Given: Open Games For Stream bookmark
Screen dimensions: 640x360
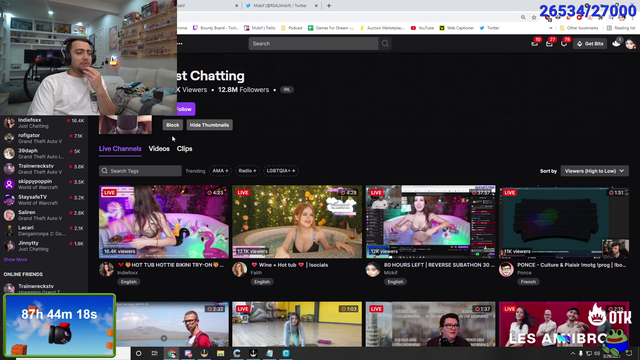Looking at the screenshot, I should (x=331, y=28).
